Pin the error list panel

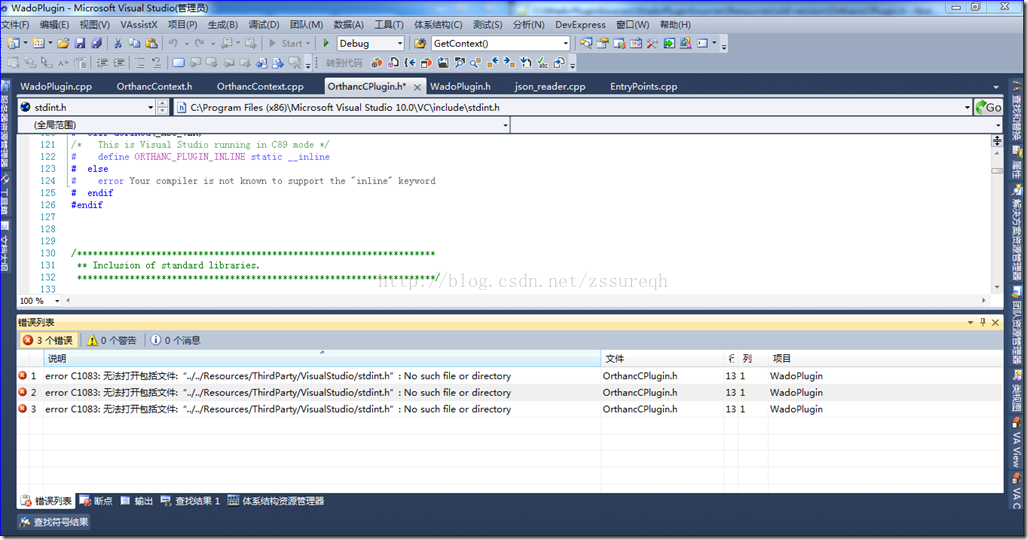(983, 322)
